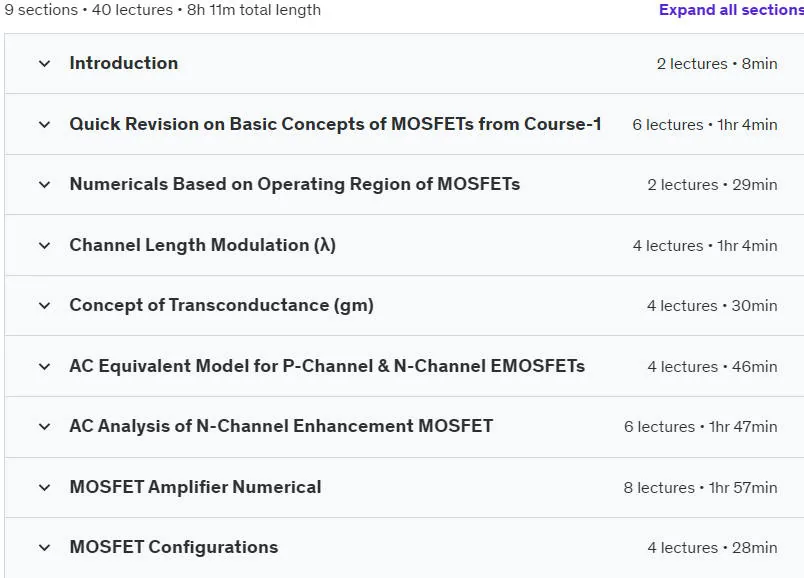Expand chevron beside Quick Revision on Basic Concepts
This screenshot has height=578, width=804.
(45, 125)
